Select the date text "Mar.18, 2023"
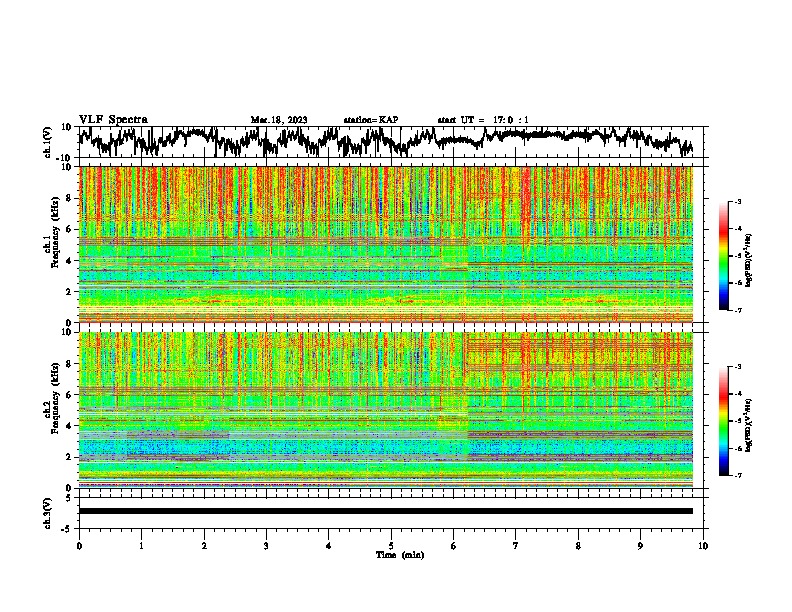The image size is (792, 612). [279, 120]
